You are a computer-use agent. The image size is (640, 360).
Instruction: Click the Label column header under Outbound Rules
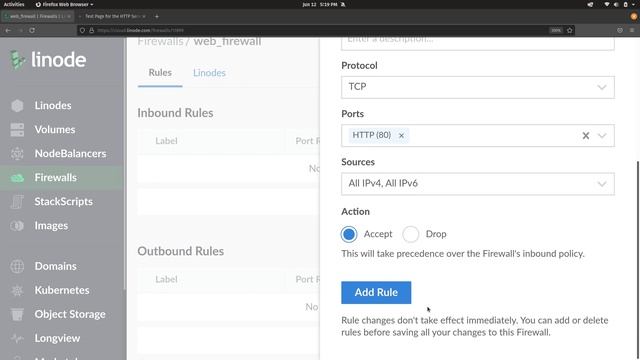[x=166, y=279]
